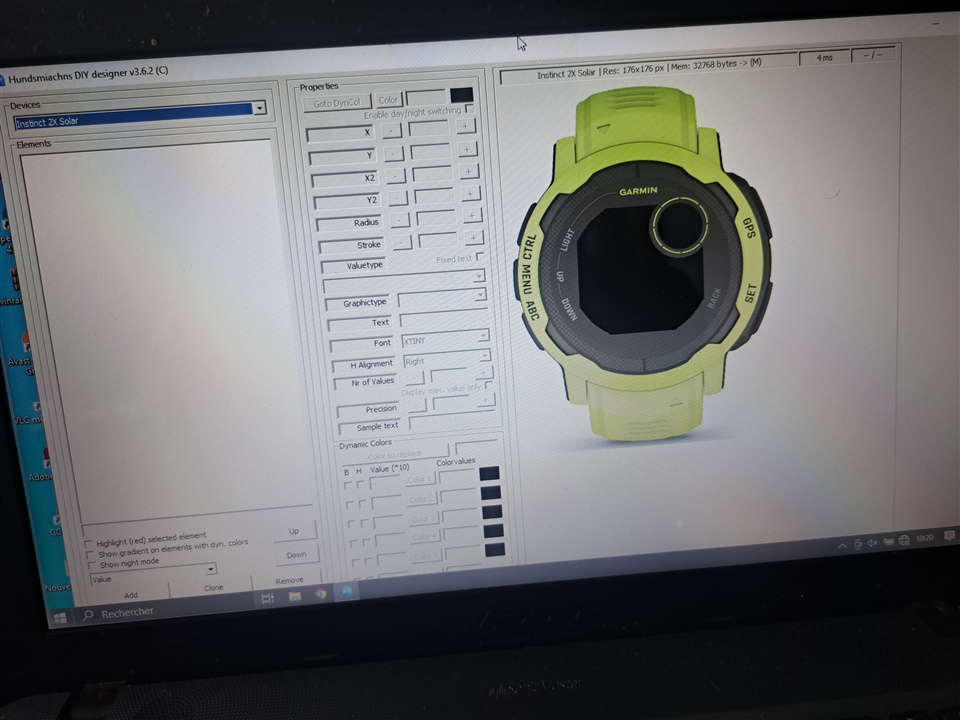This screenshot has width=960, height=720.
Task: Open the Devices dropdown showing Instinct 2X Solar
Action: (x=260, y=108)
